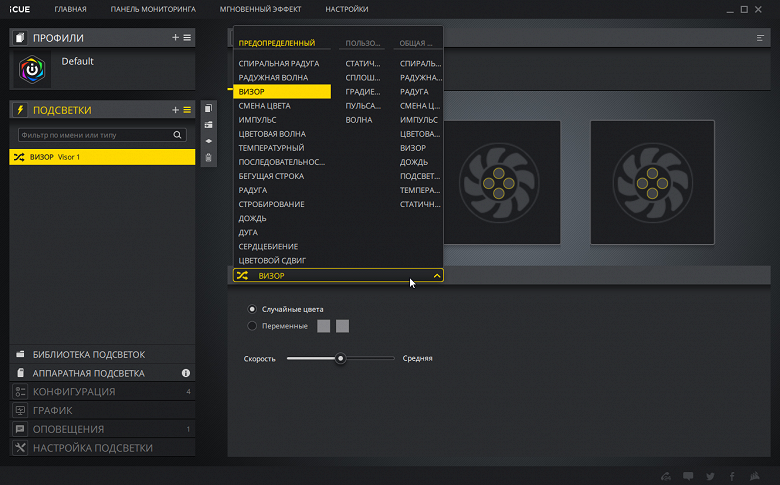
Task: Select the Случайные цвета radio button
Action: pos(252,309)
